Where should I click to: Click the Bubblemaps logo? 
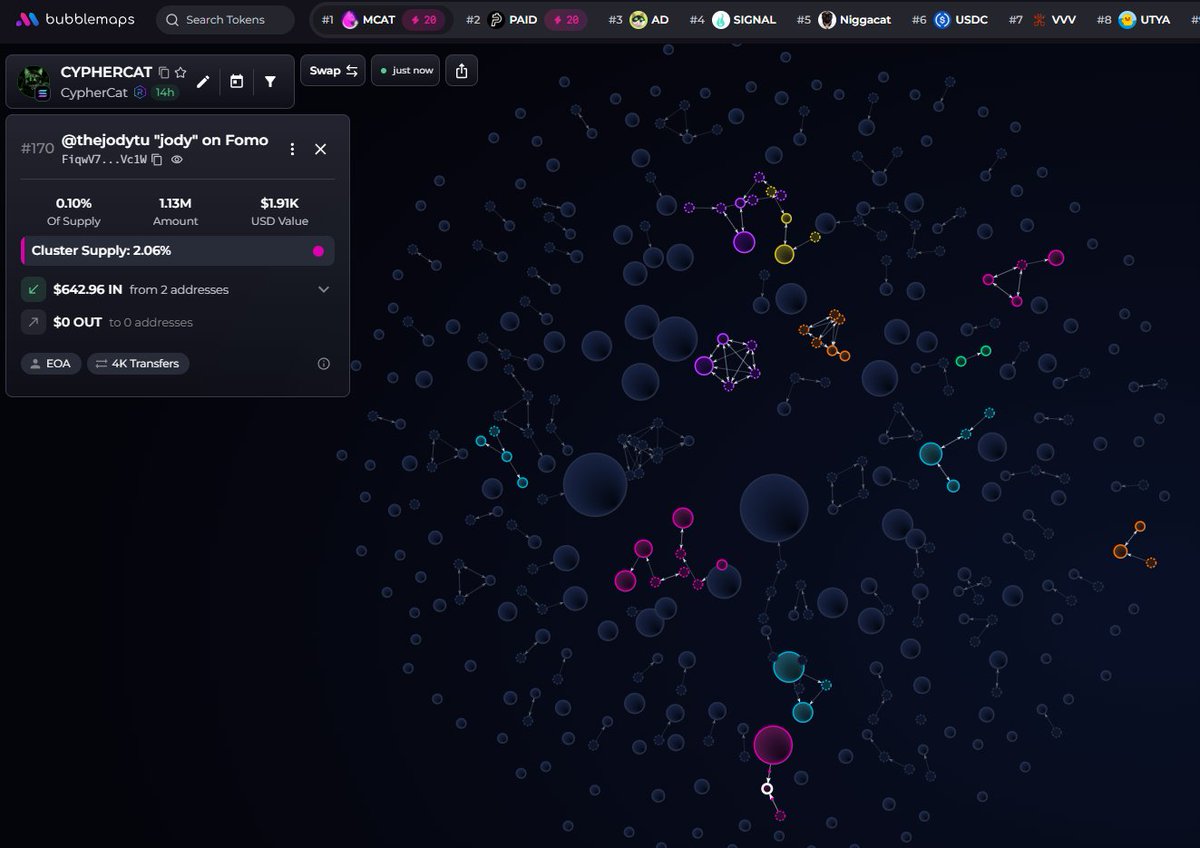[x=75, y=20]
